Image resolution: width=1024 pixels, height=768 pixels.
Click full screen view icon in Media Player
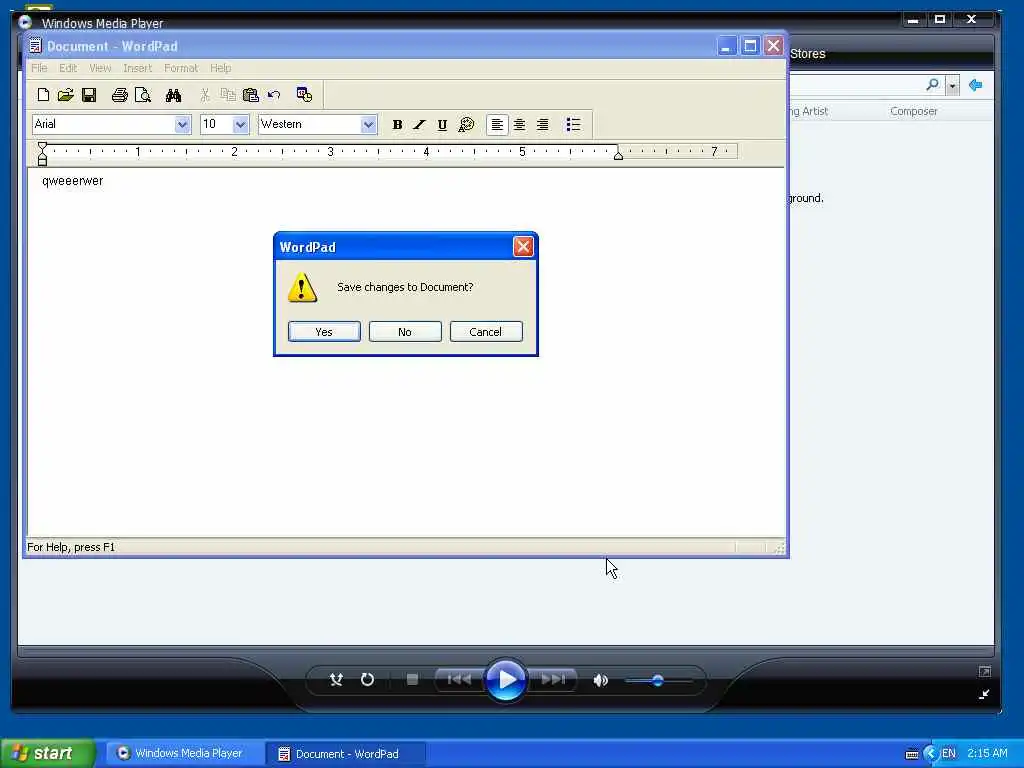(984, 671)
